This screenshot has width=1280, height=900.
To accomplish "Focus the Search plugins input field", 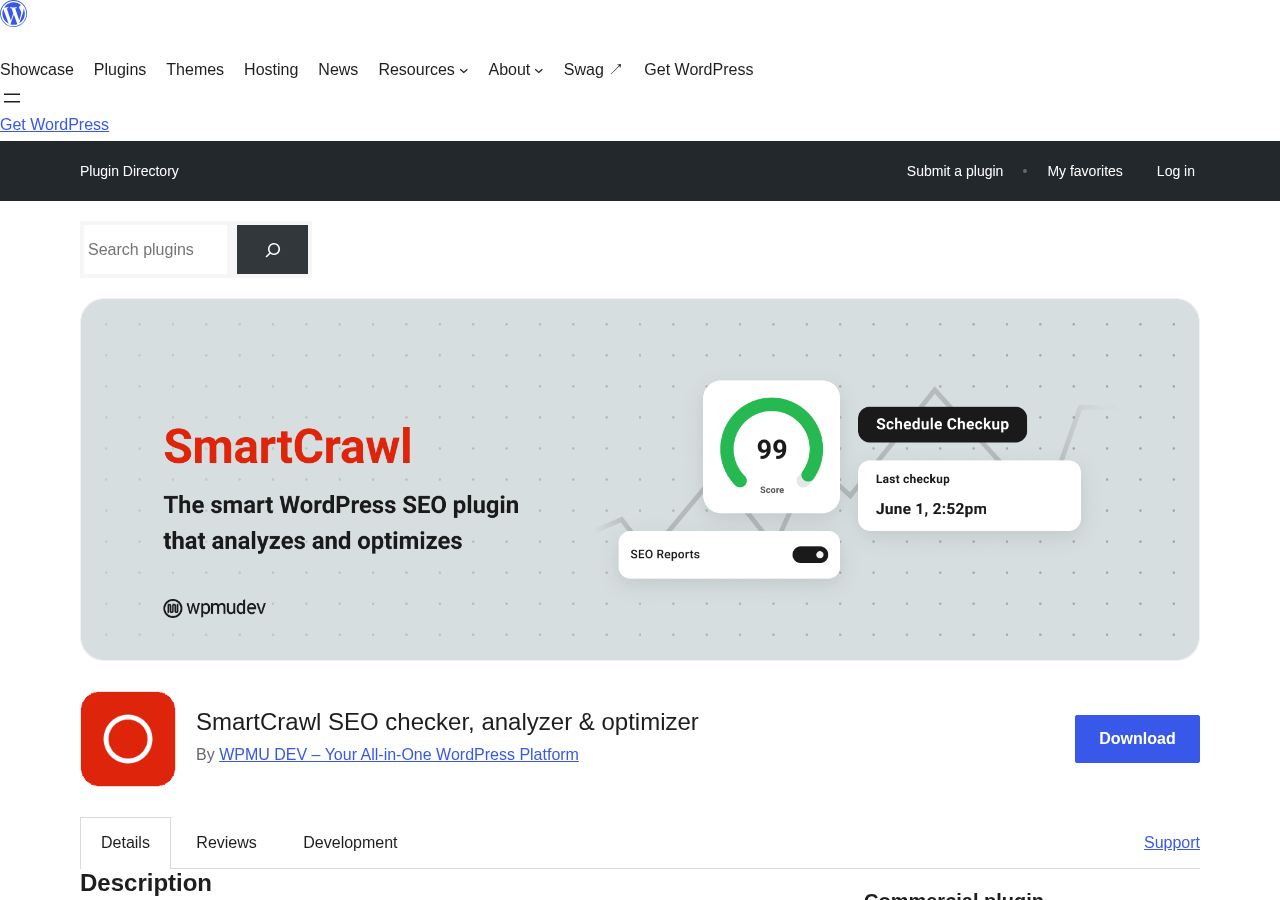I will (156, 250).
